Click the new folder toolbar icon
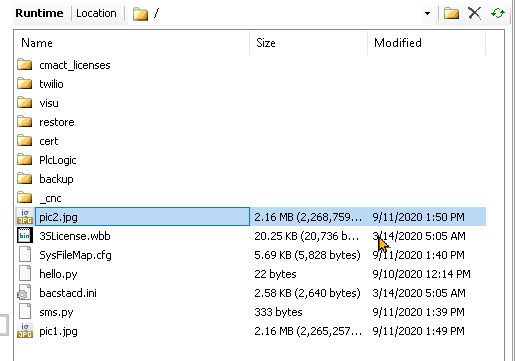517x361 pixels. 451,13
